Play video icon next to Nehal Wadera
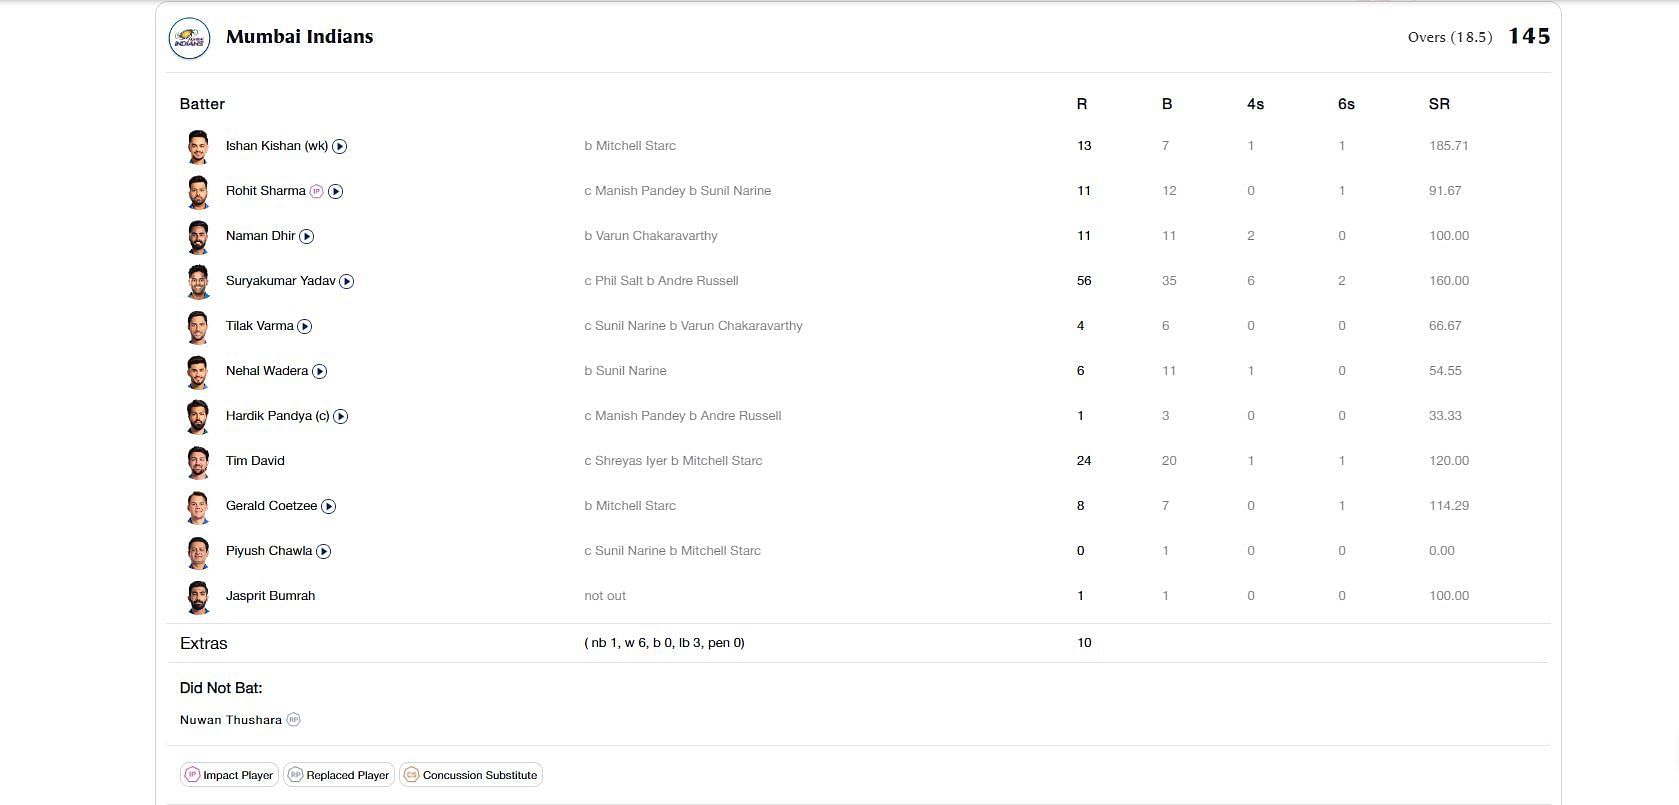 click(x=320, y=371)
